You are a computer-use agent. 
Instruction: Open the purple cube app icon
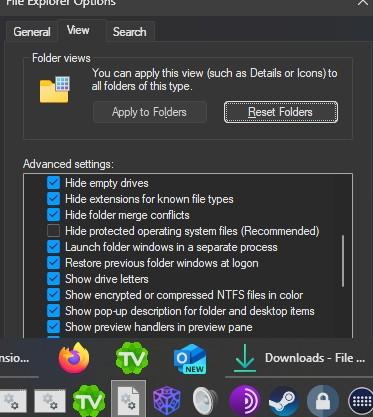click(x=167, y=400)
